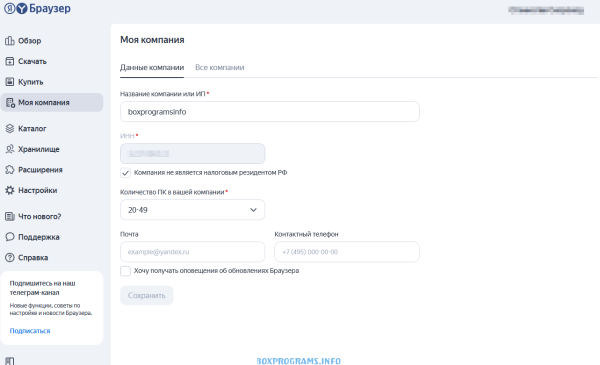Follow the Подписаться telegram link
The height and width of the screenshot is (365, 600).
(30, 331)
